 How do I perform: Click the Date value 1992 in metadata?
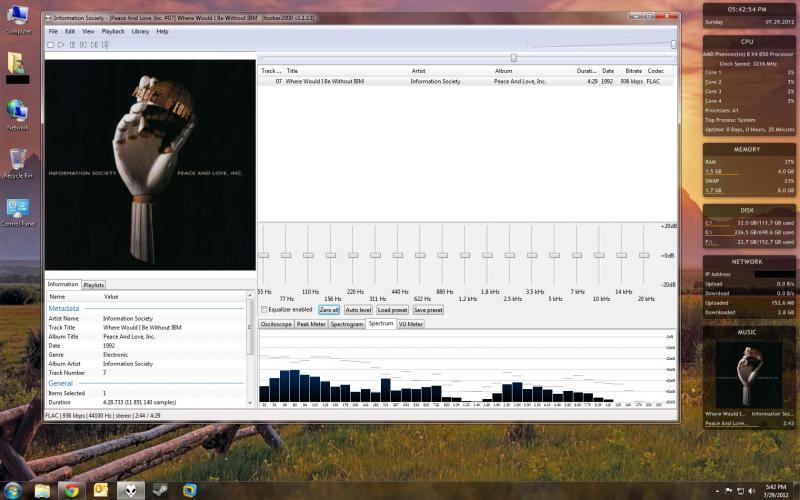pyautogui.click(x=109, y=345)
